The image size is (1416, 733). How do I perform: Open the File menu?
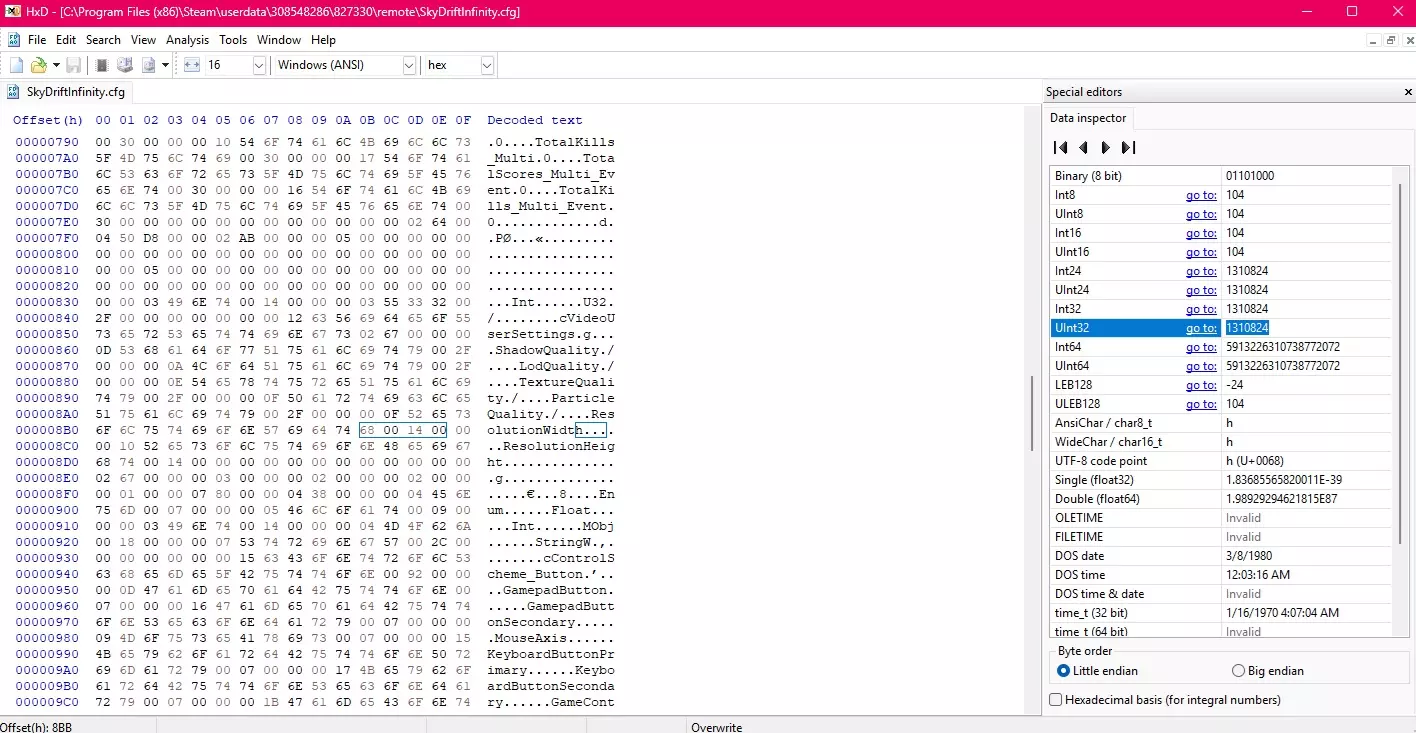coord(37,40)
